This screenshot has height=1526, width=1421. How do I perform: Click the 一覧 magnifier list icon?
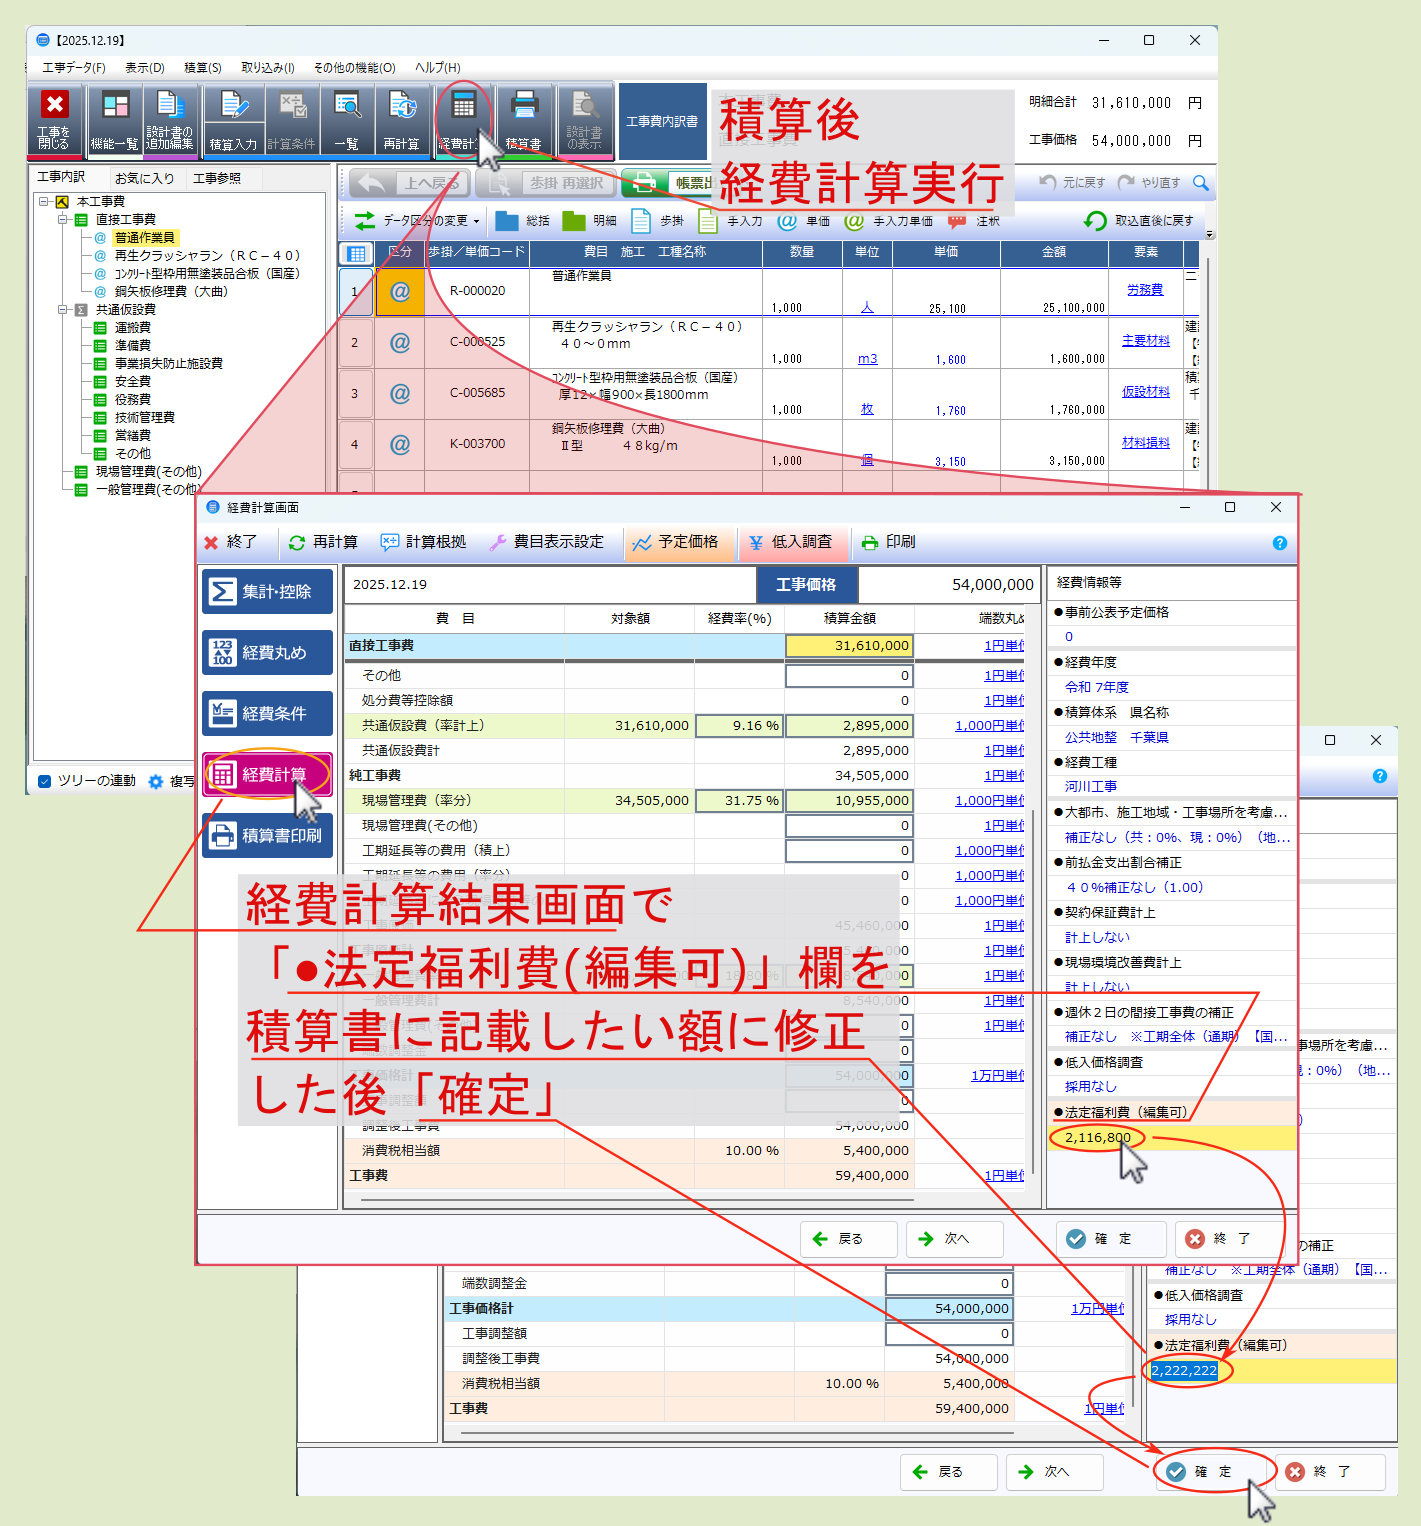click(x=347, y=118)
